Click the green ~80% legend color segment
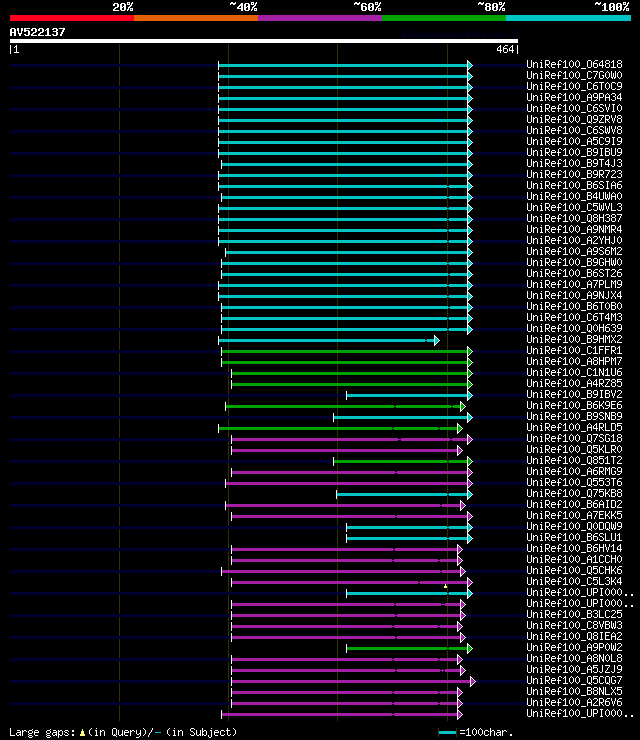Viewport: 640px width, 740px height. pos(444,18)
